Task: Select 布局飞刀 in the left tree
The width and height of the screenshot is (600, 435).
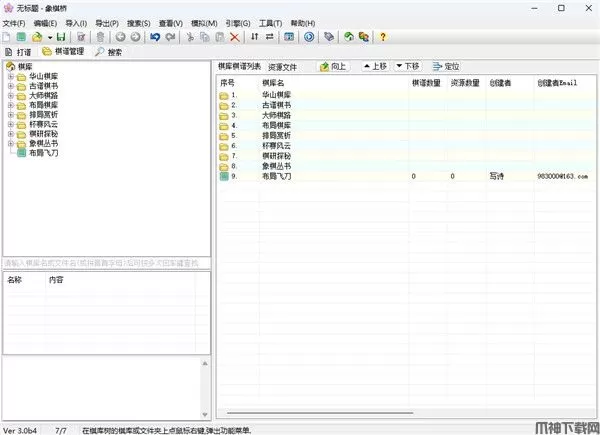Action: [x=44, y=153]
